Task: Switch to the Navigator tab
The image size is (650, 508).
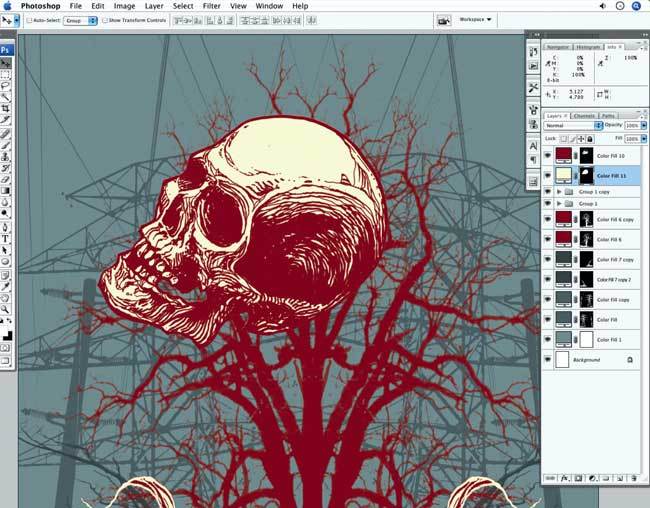Action: [558, 47]
